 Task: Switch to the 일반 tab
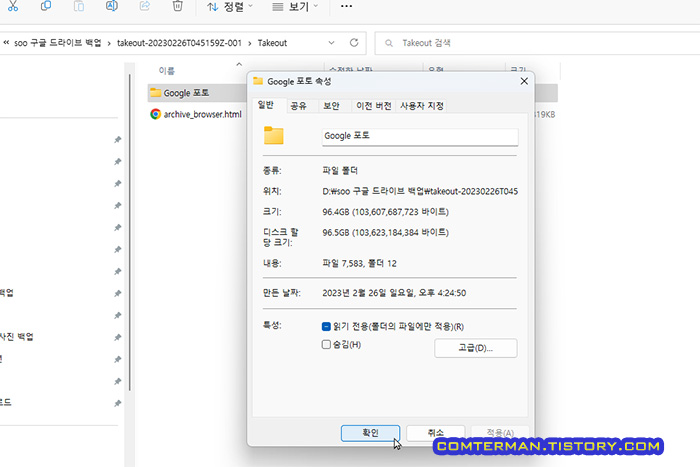[266, 105]
